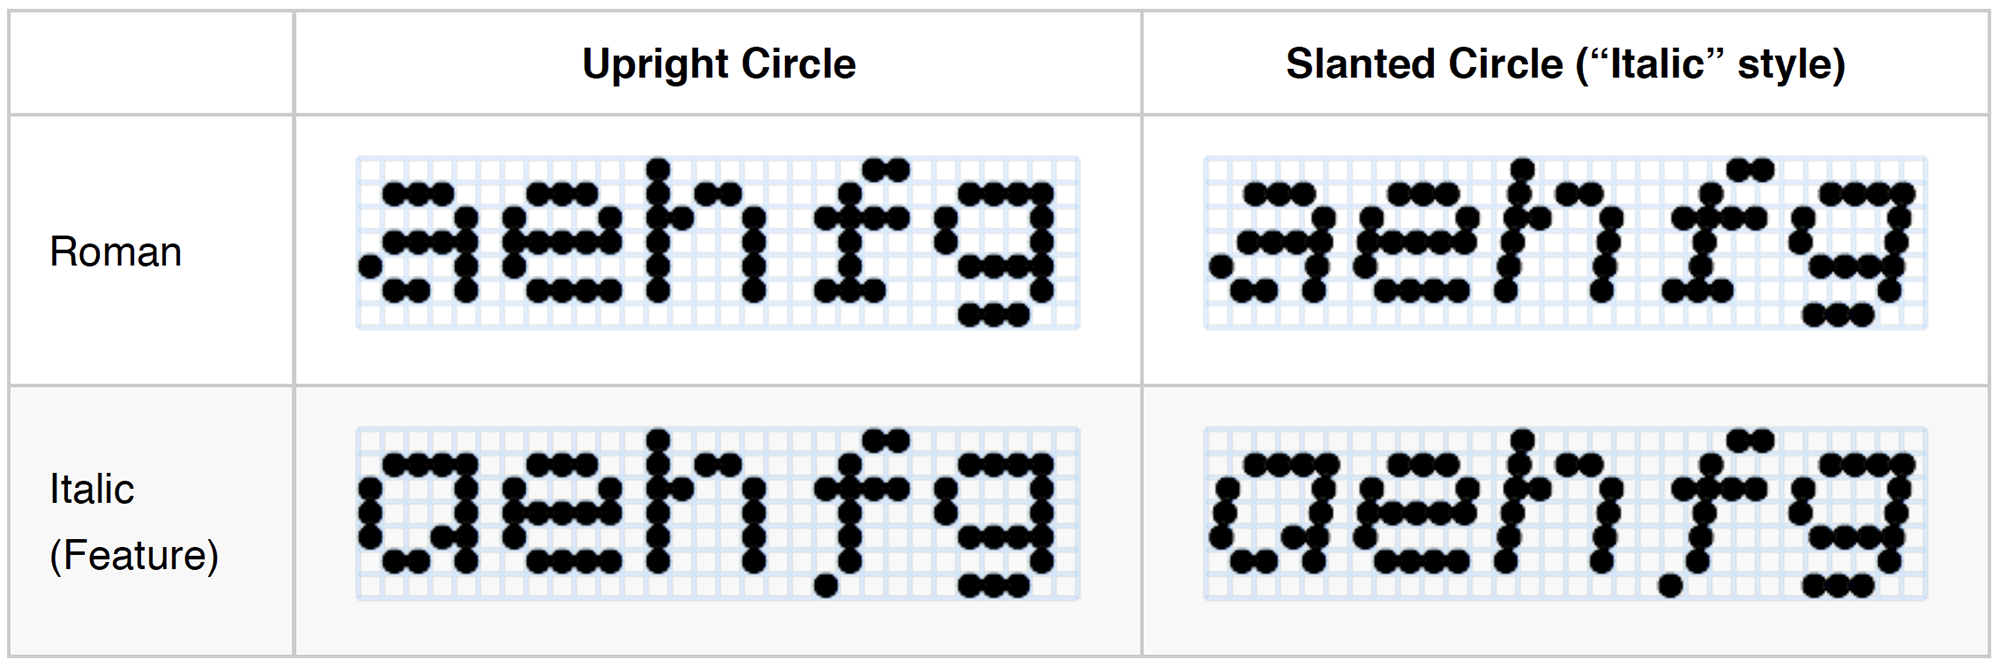Click letter "a" in Roman Slanted Circle sample

tap(1270, 243)
